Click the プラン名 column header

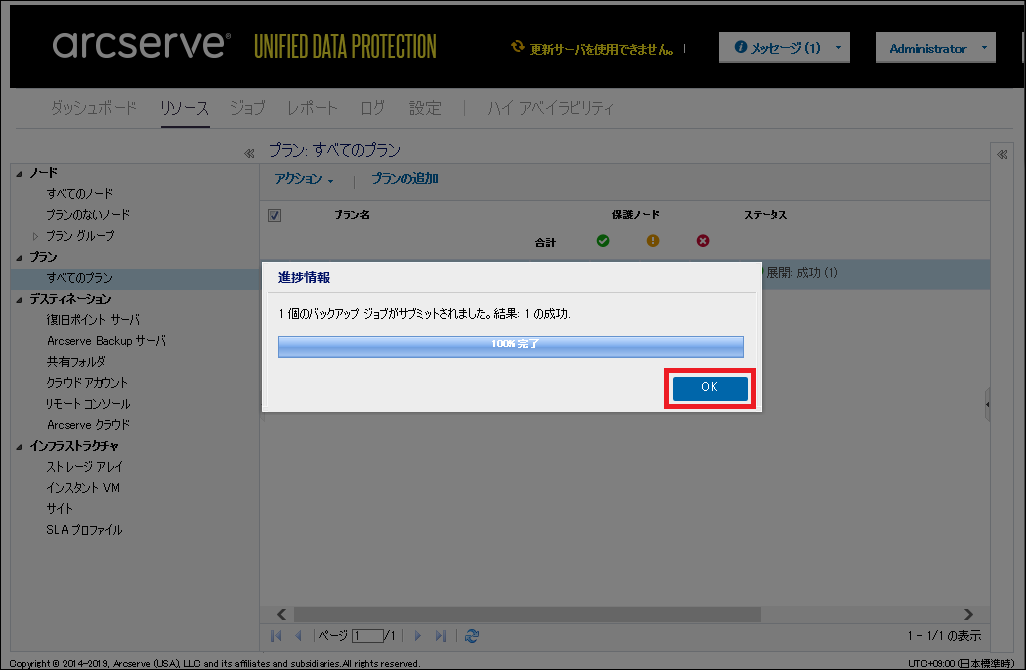tap(352, 215)
